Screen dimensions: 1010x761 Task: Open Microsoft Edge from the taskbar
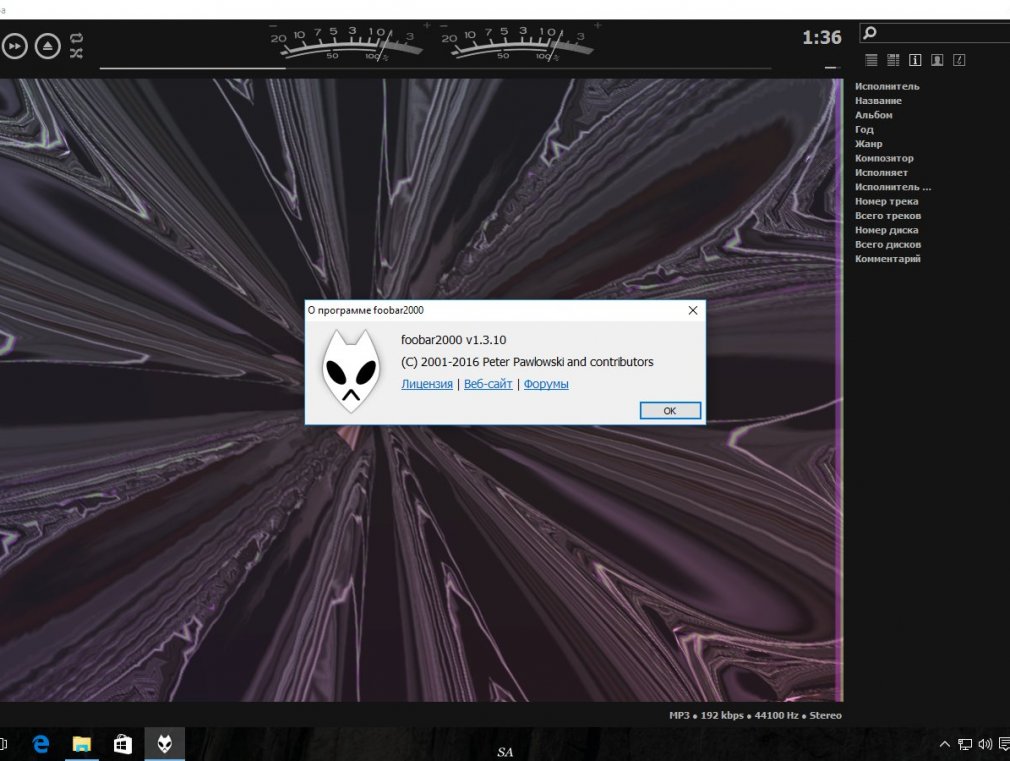tap(41, 744)
